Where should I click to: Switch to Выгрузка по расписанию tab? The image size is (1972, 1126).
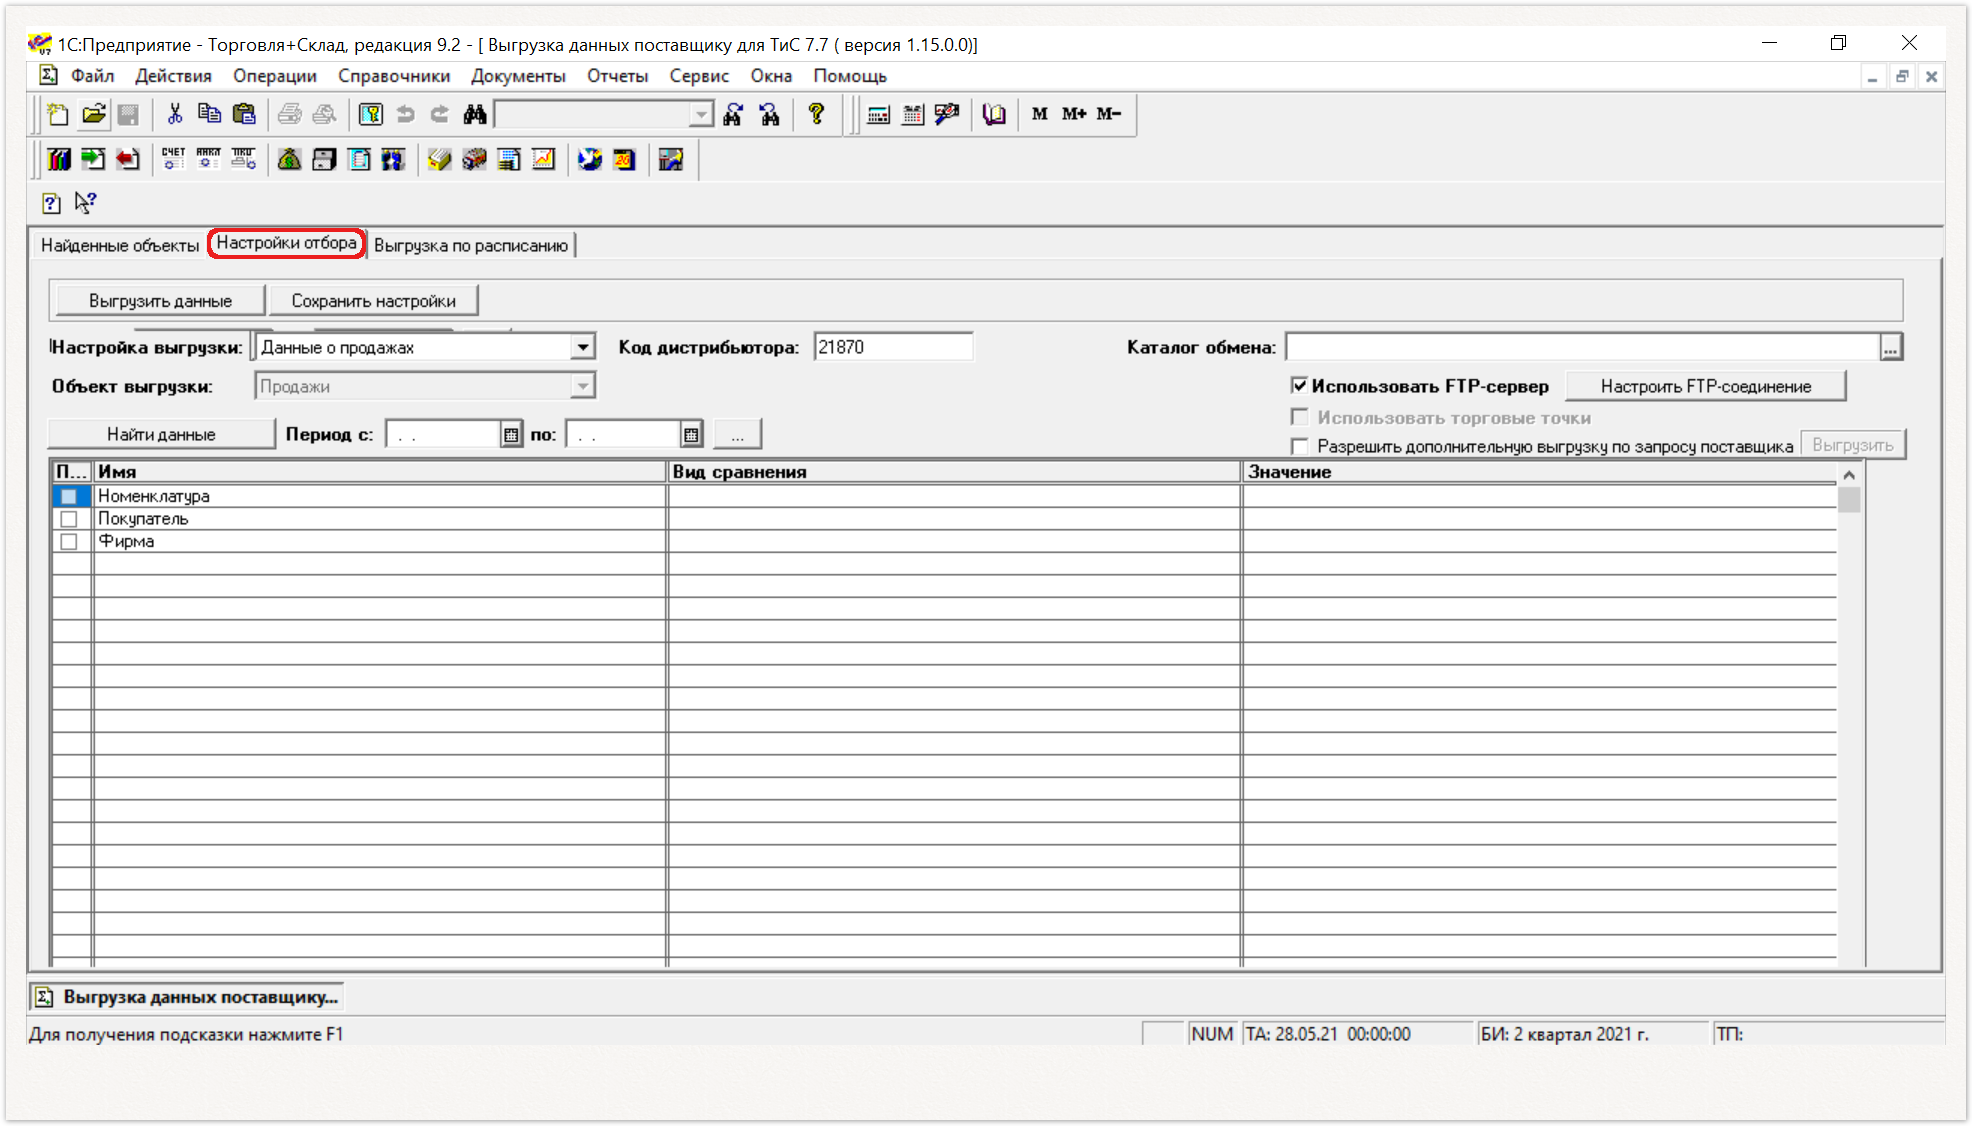click(x=471, y=245)
